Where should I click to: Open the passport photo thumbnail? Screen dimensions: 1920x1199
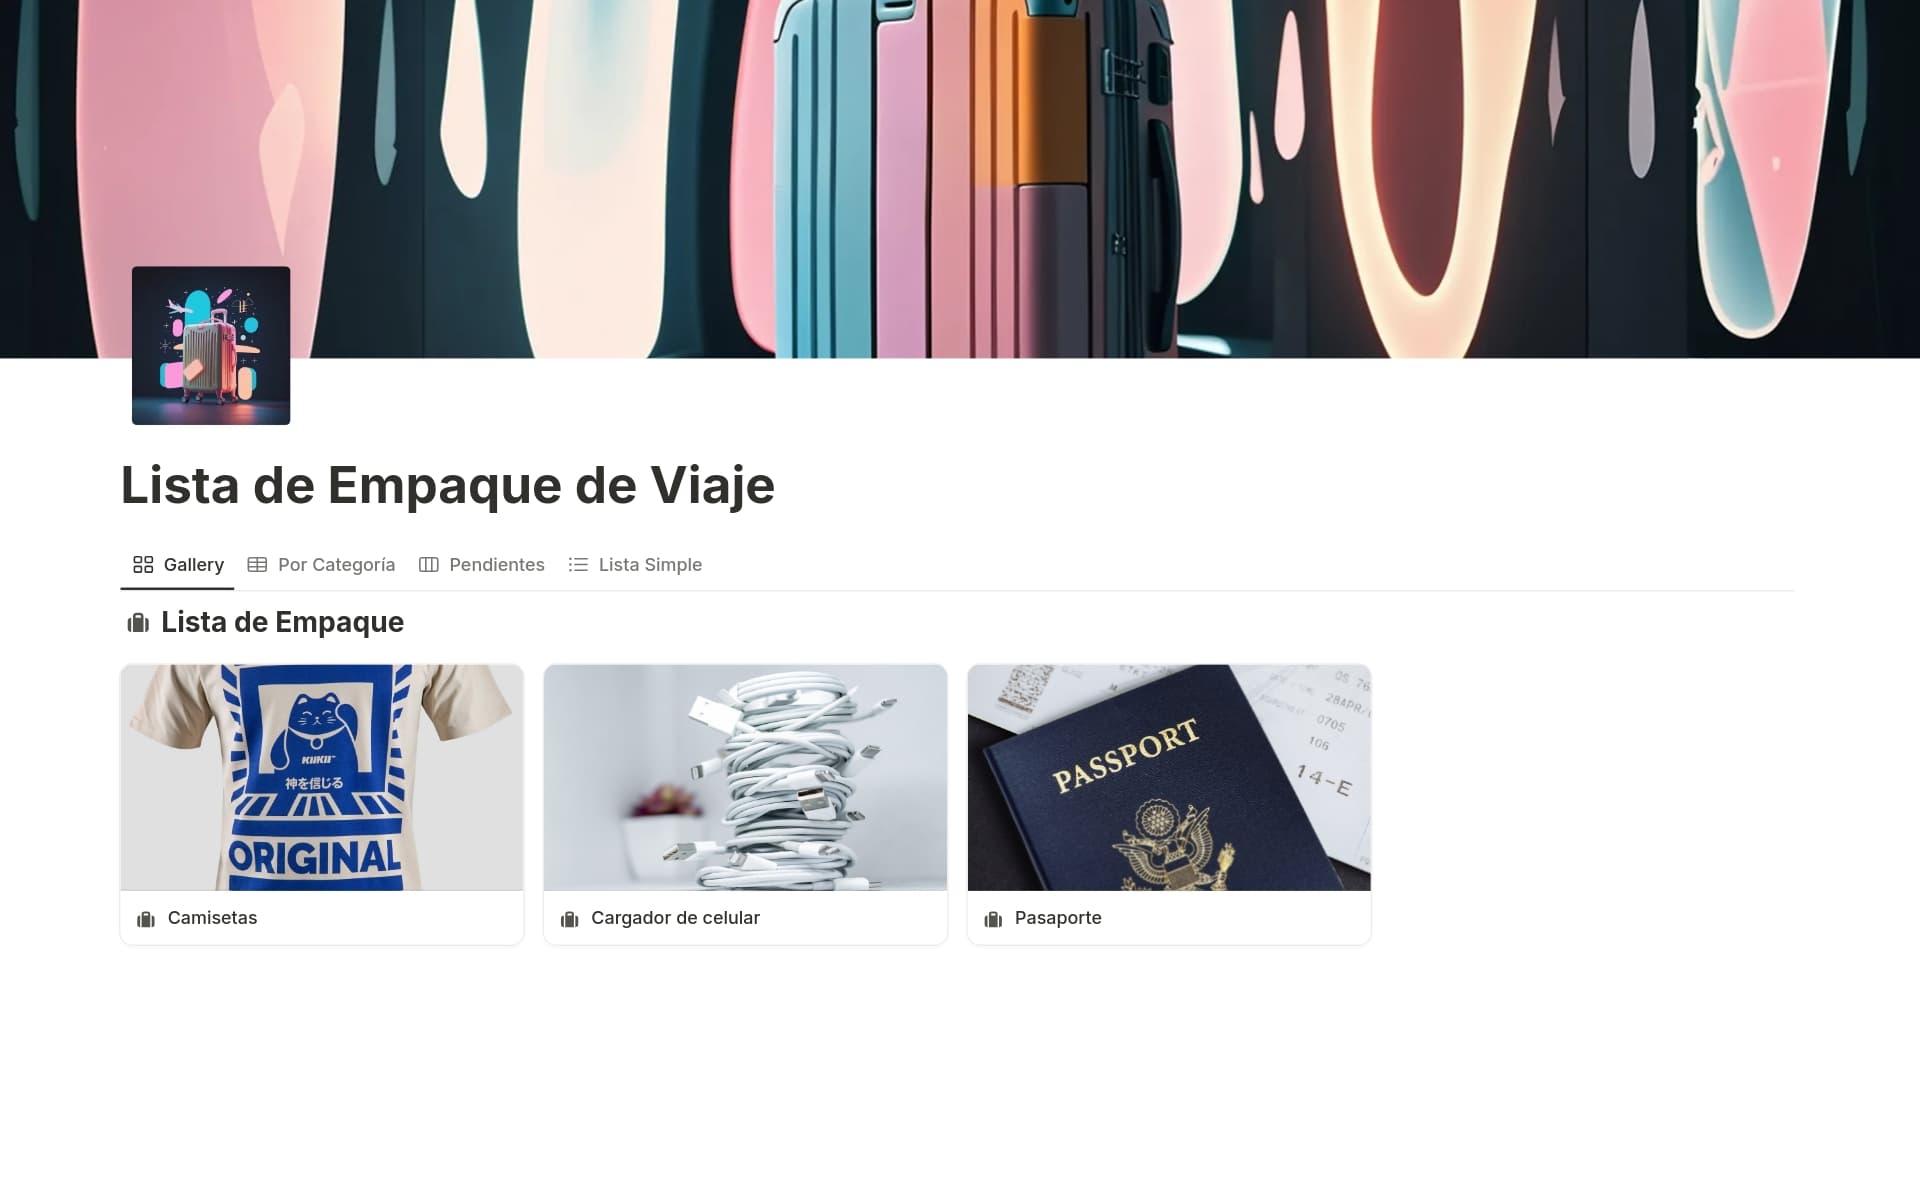[x=1169, y=777]
